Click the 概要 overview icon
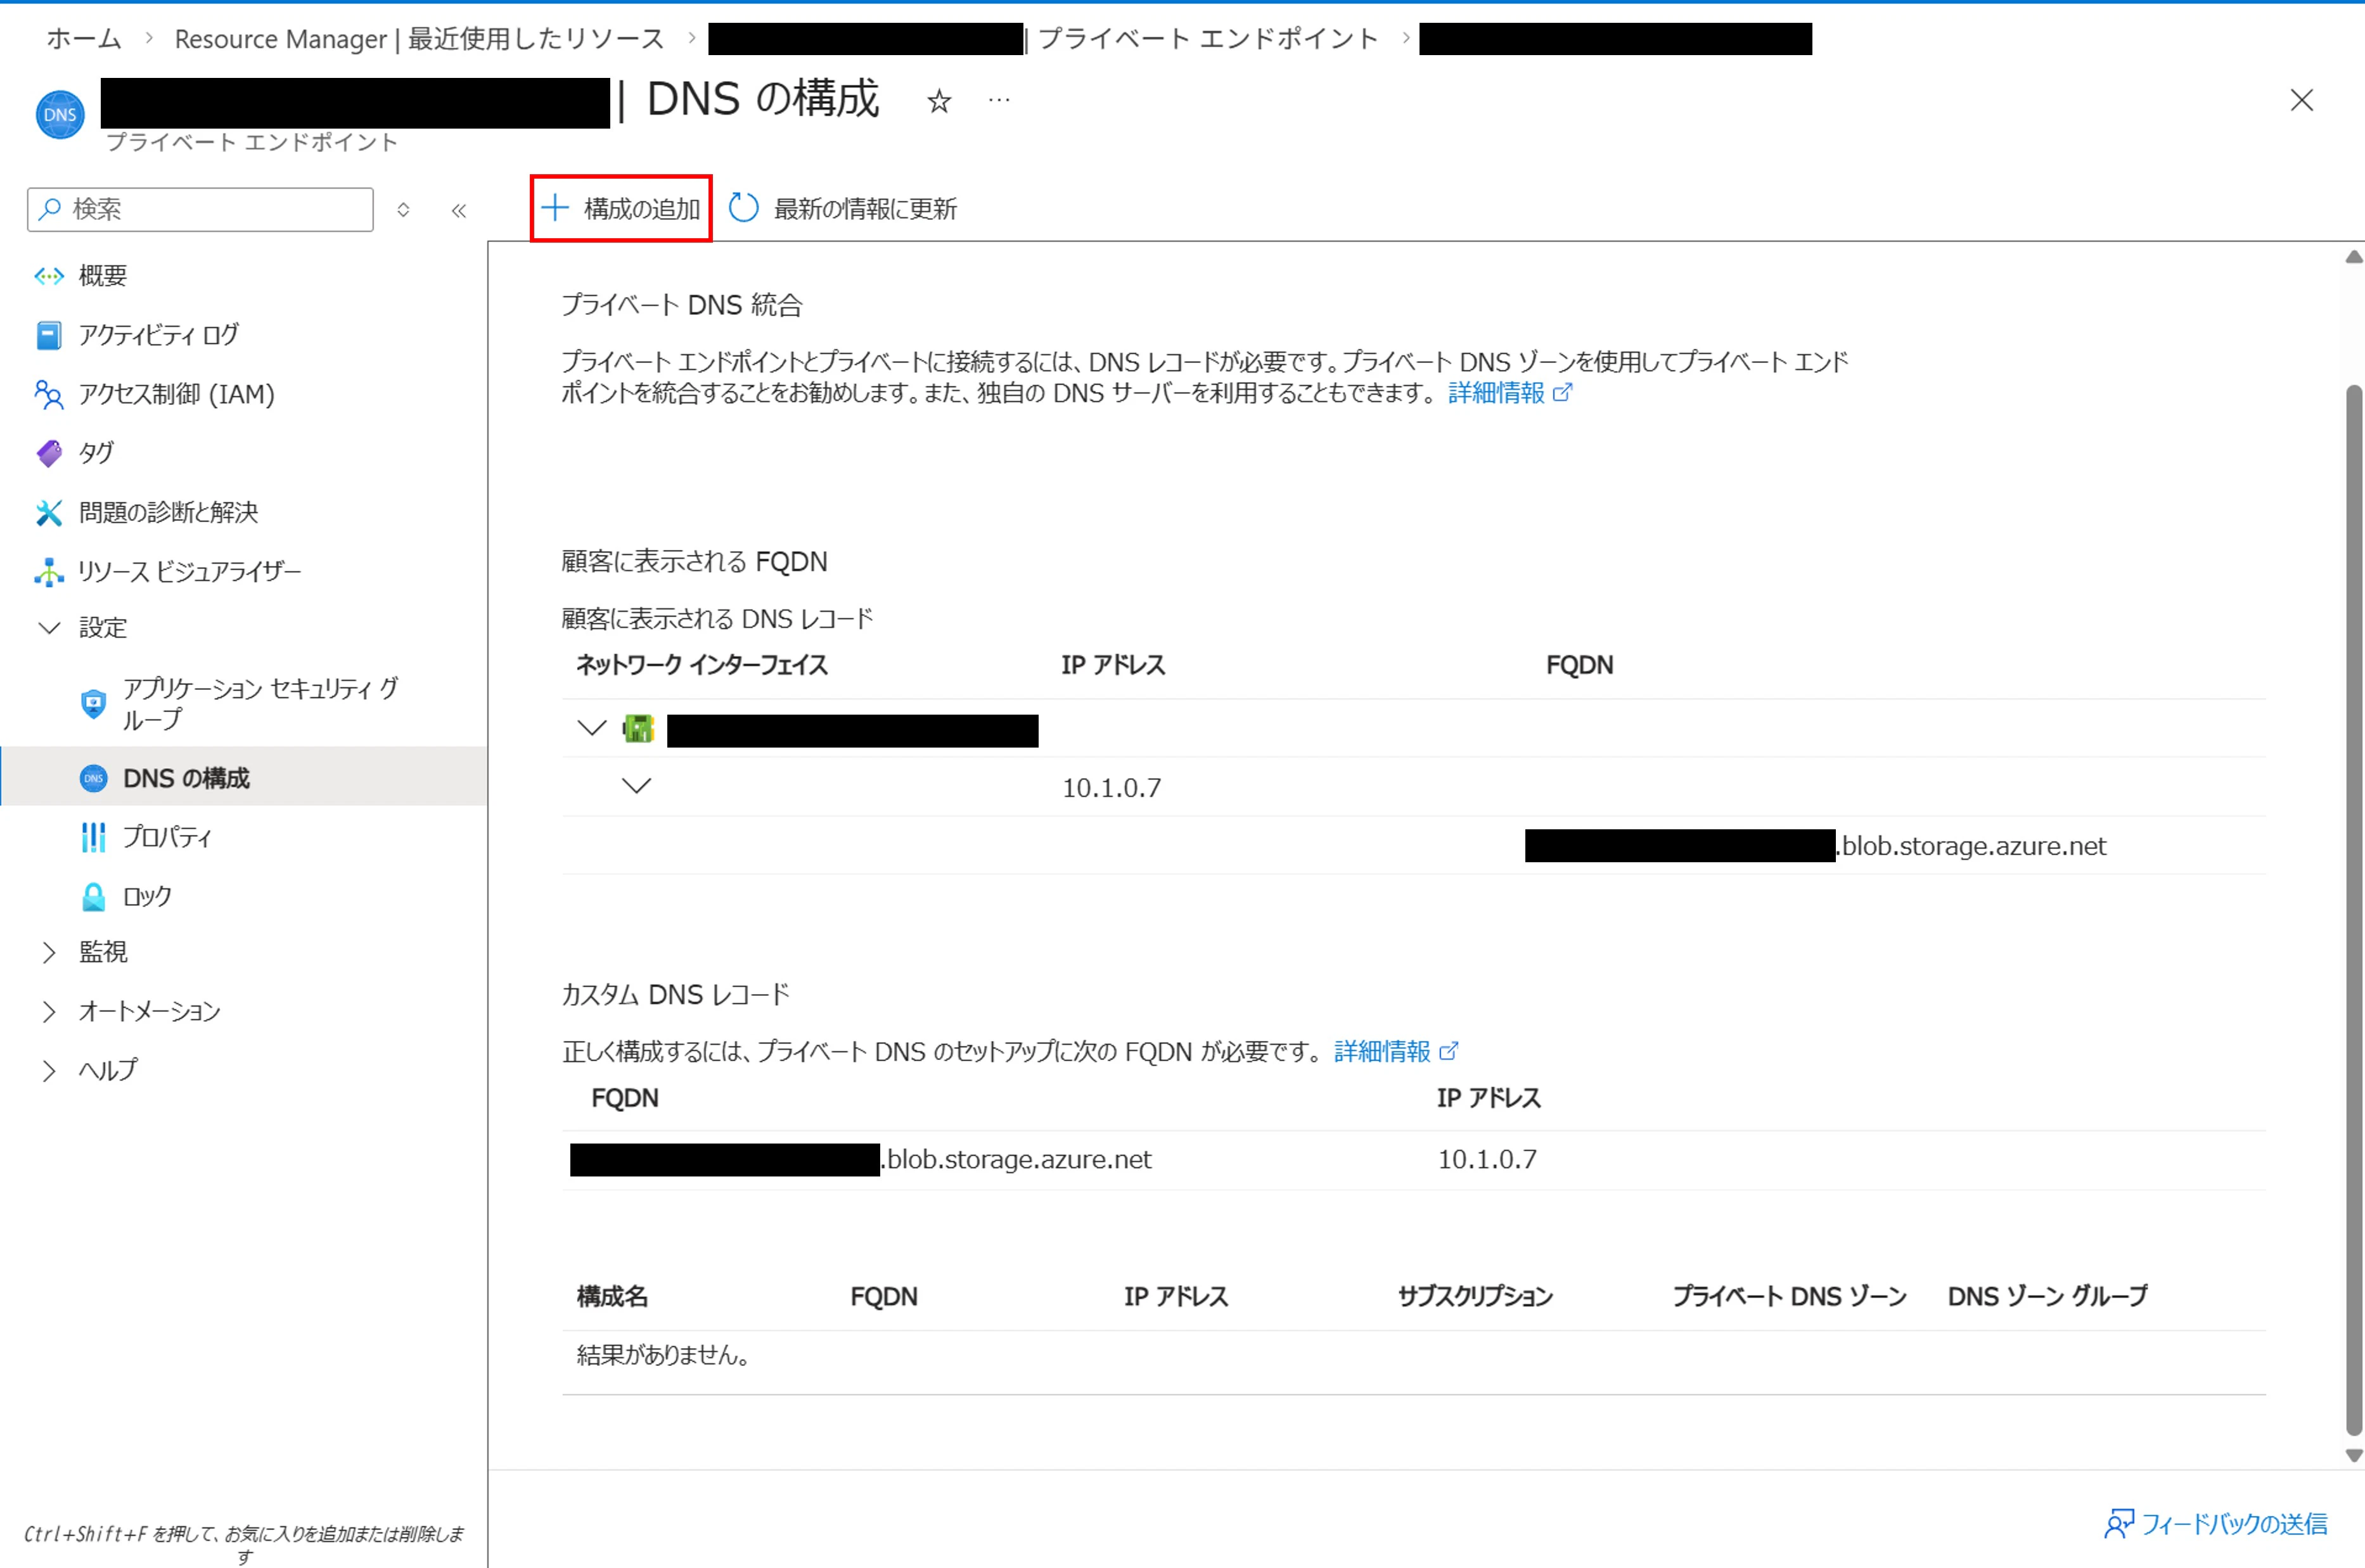2365x1568 pixels. tap(48, 276)
